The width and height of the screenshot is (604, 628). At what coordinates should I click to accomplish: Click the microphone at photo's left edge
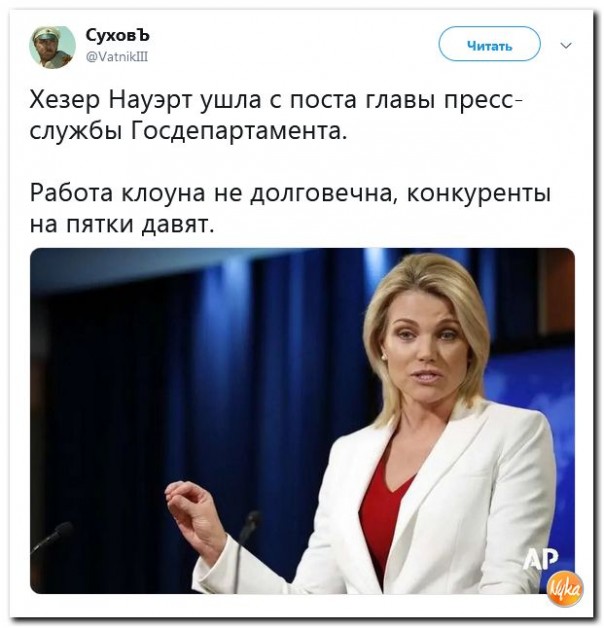click(x=52, y=537)
